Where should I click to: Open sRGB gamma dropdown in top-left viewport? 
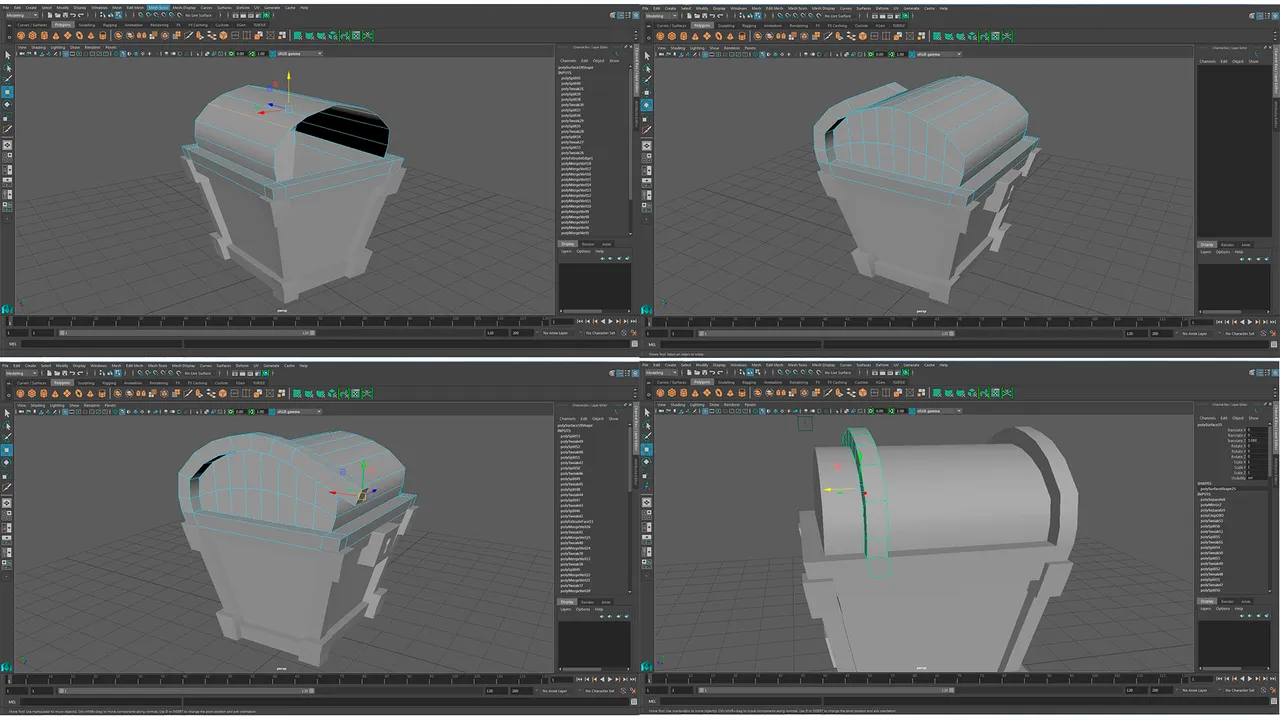click(298, 54)
